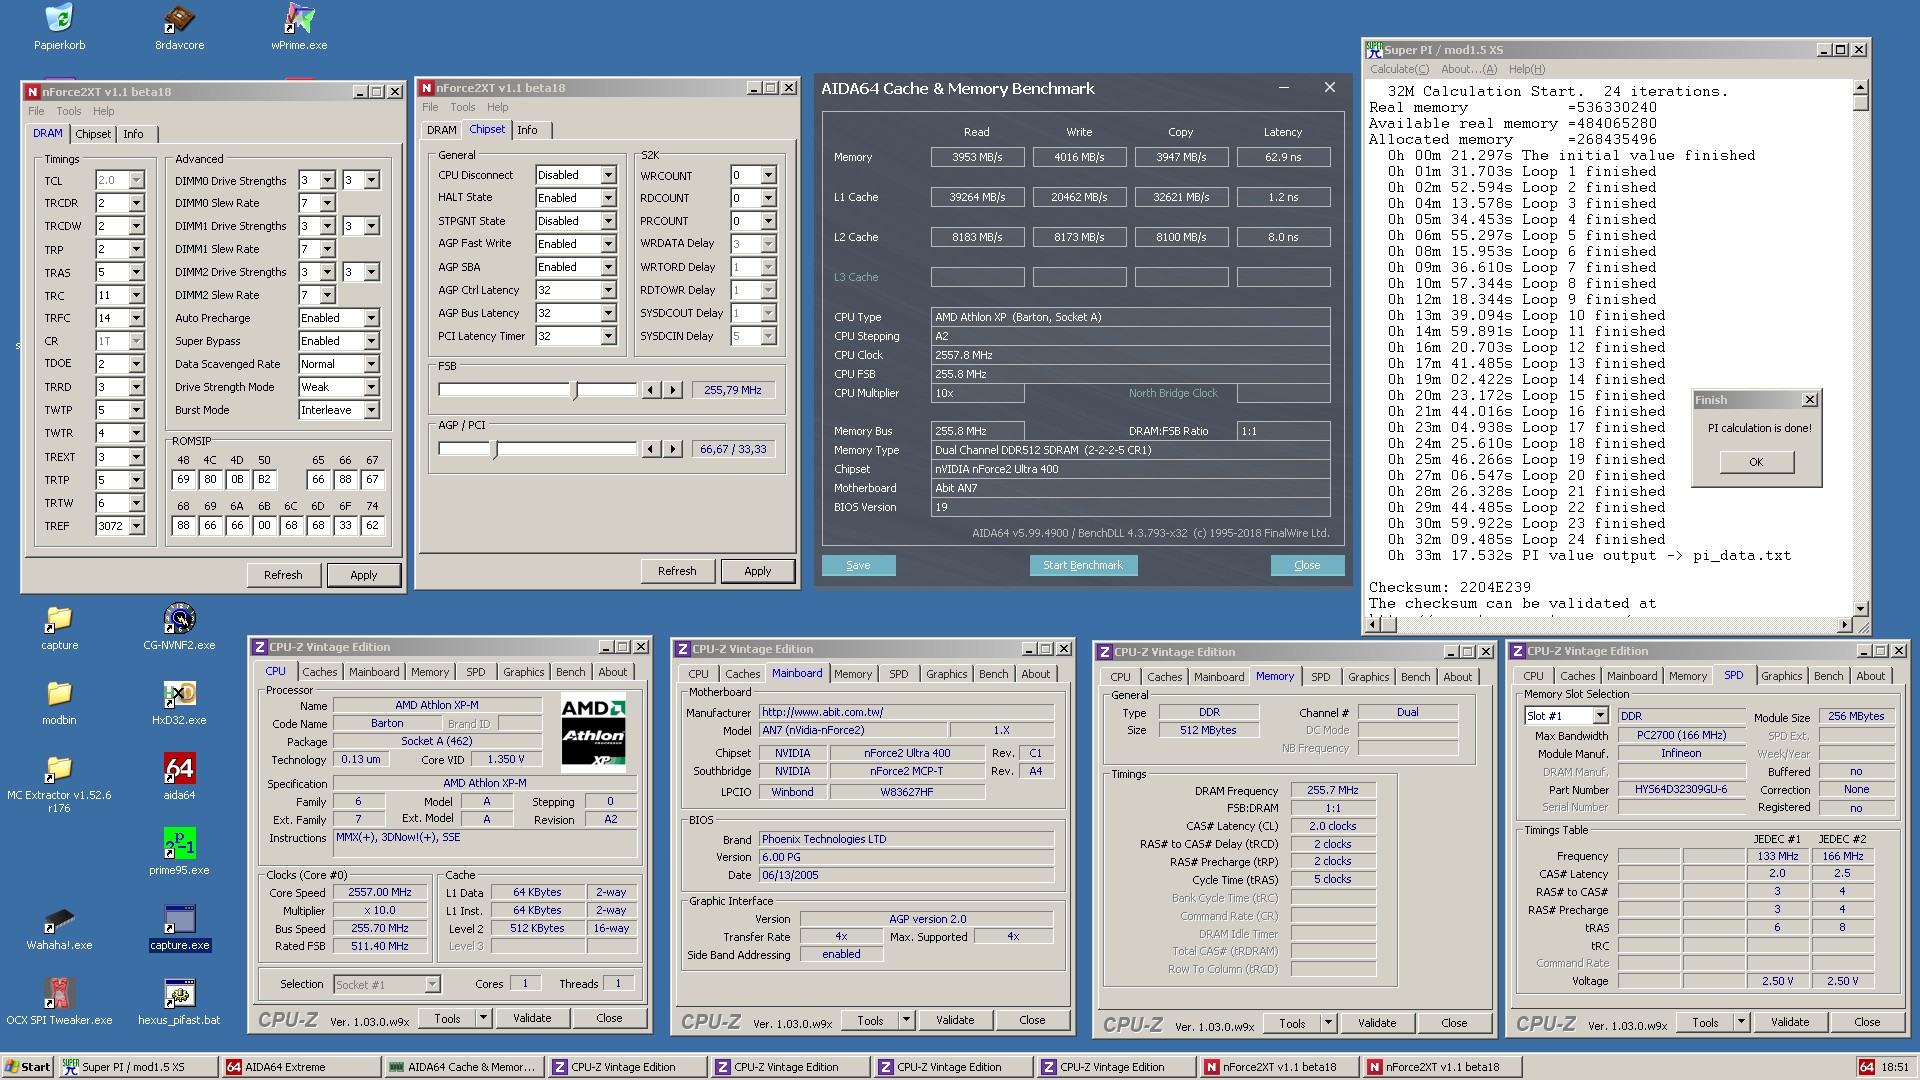
Task: Click Memory Read 3953 MB/s result cell
Action: click(x=977, y=157)
